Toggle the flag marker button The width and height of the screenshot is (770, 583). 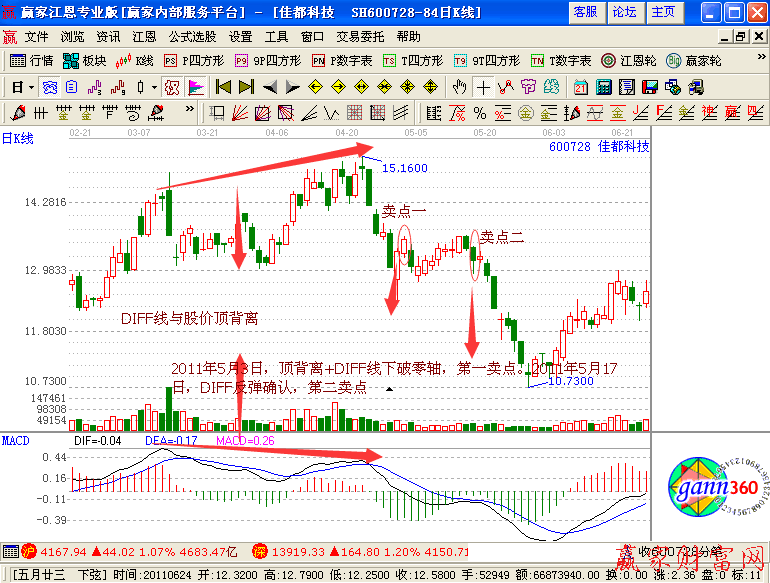[x=194, y=86]
